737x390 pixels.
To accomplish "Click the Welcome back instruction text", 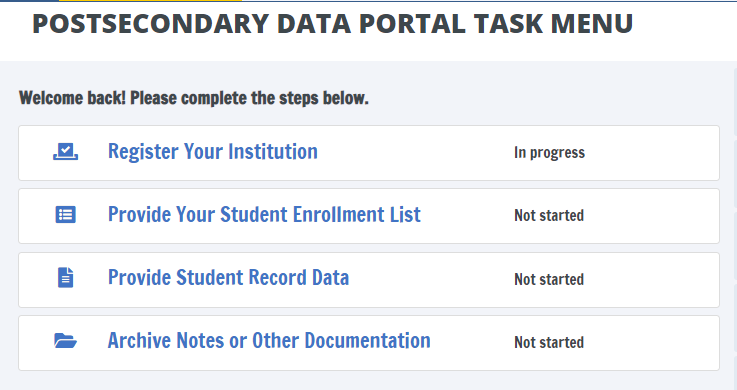I will [x=194, y=98].
